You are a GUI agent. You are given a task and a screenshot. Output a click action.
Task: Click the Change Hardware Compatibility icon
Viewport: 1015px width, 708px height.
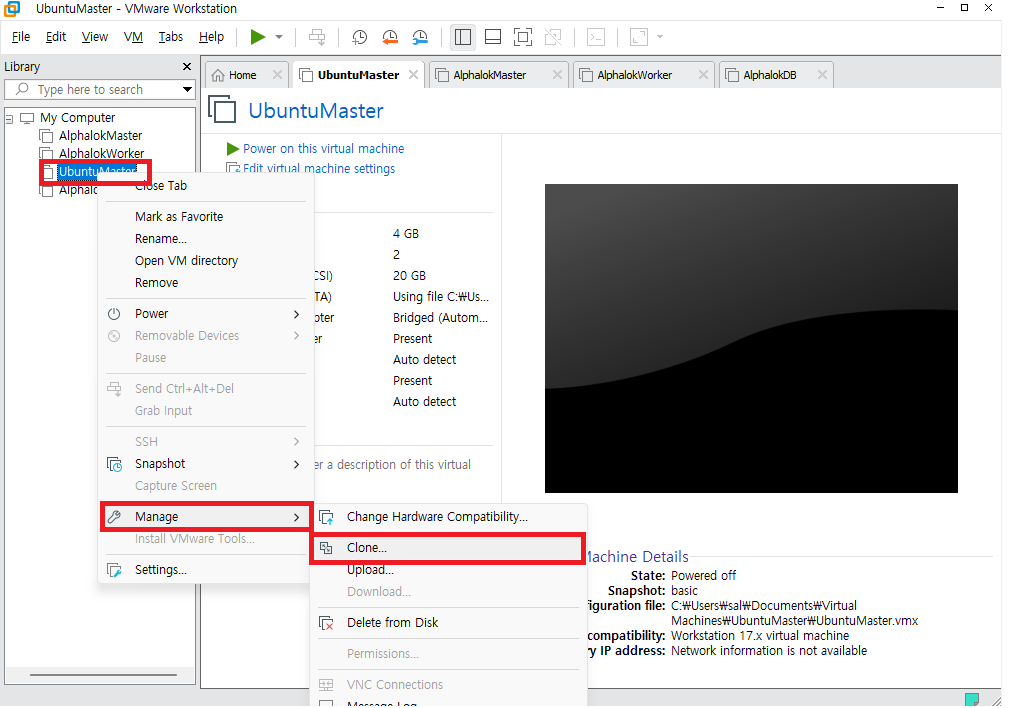pyautogui.click(x=327, y=517)
